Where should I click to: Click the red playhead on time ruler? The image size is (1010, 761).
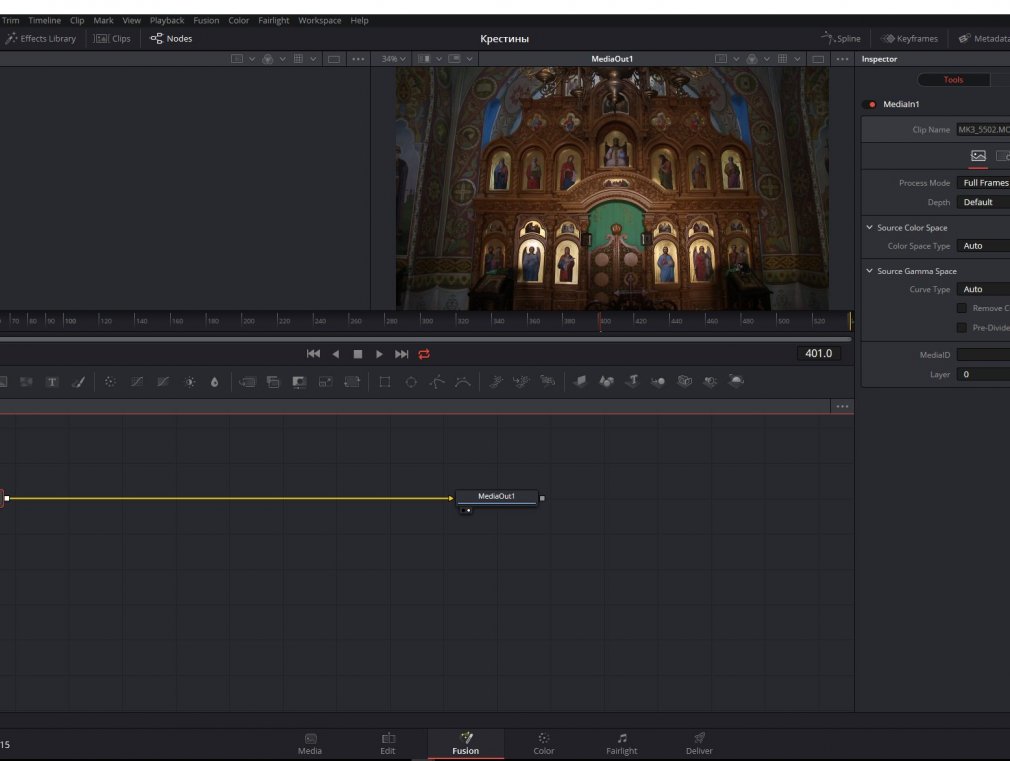(600, 321)
